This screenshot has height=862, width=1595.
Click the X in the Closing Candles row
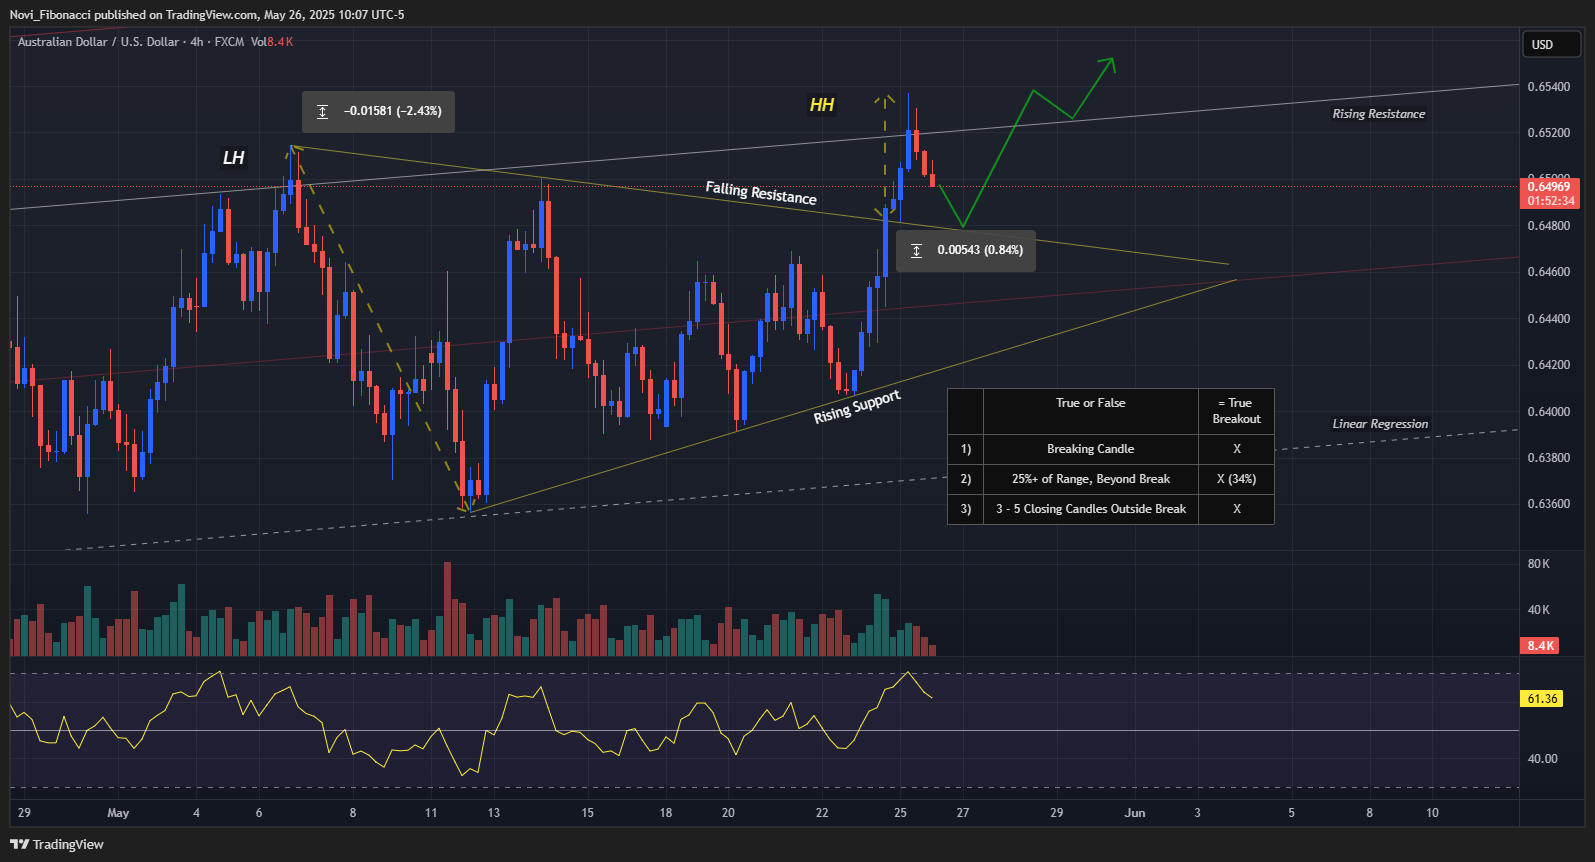[1237, 509]
